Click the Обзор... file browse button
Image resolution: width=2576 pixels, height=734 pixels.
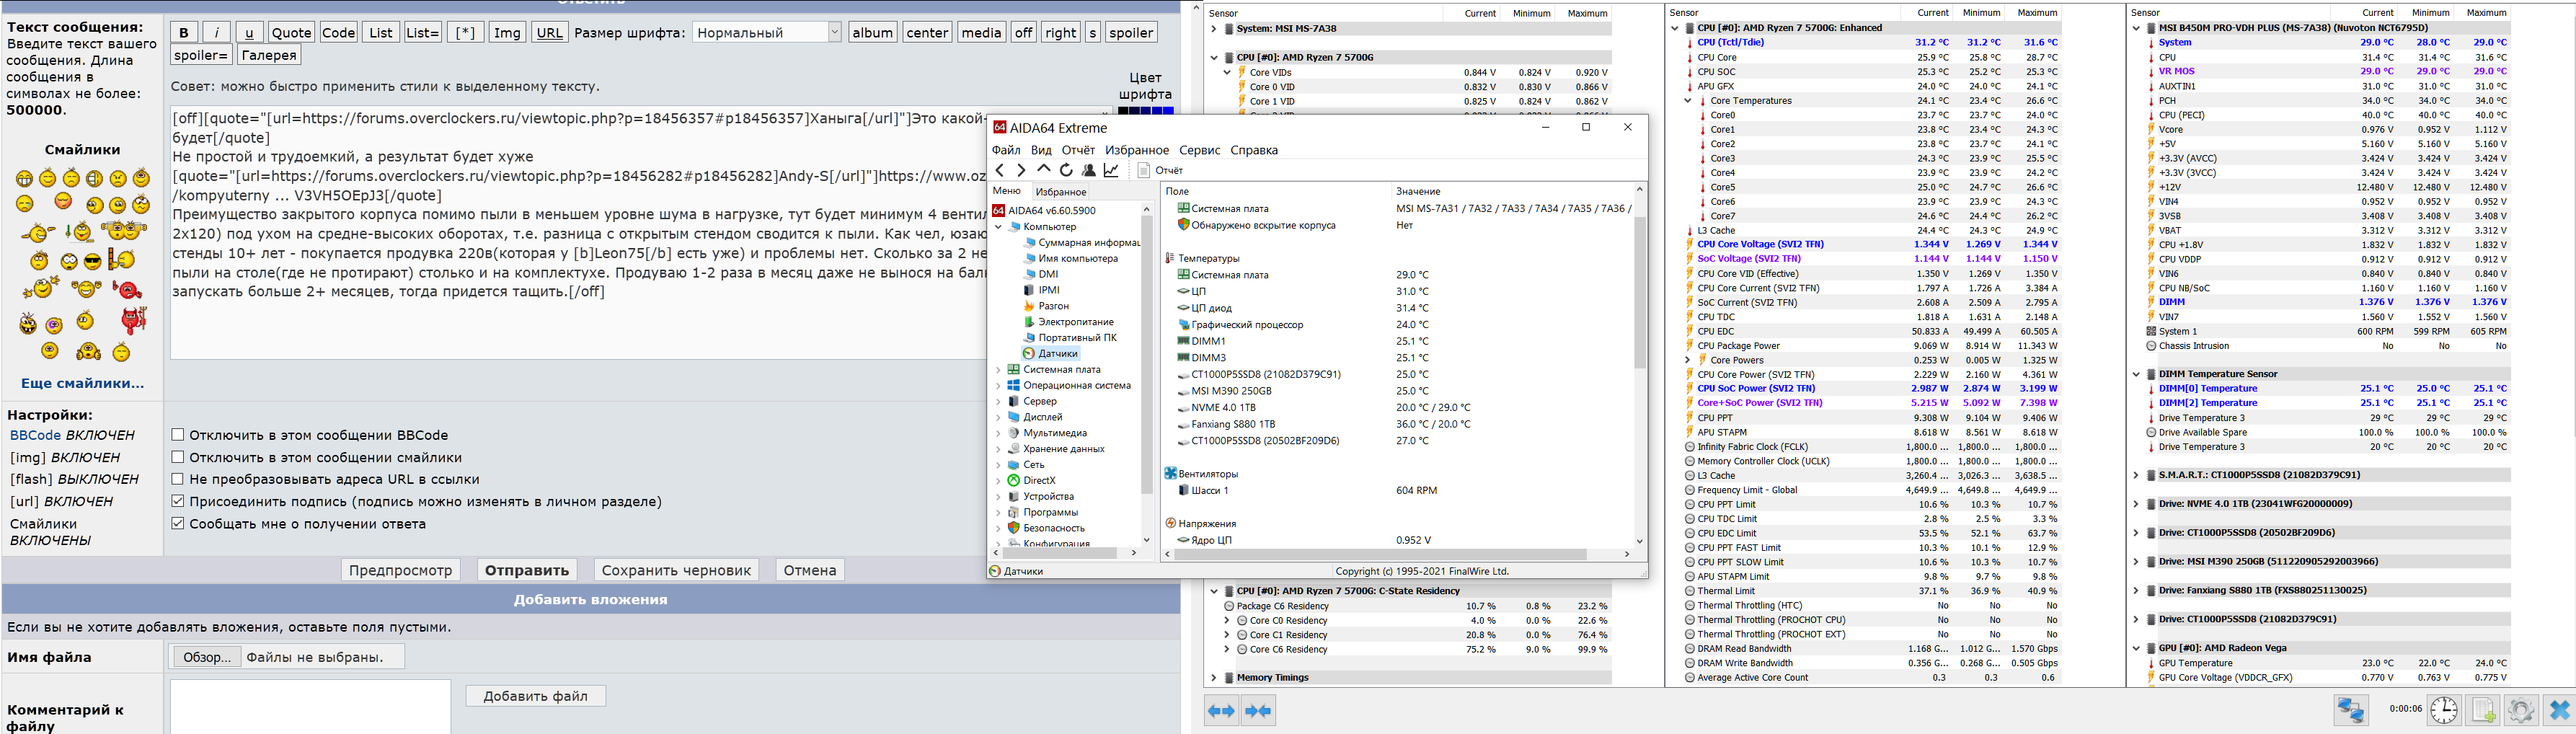click(x=207, y=657)
